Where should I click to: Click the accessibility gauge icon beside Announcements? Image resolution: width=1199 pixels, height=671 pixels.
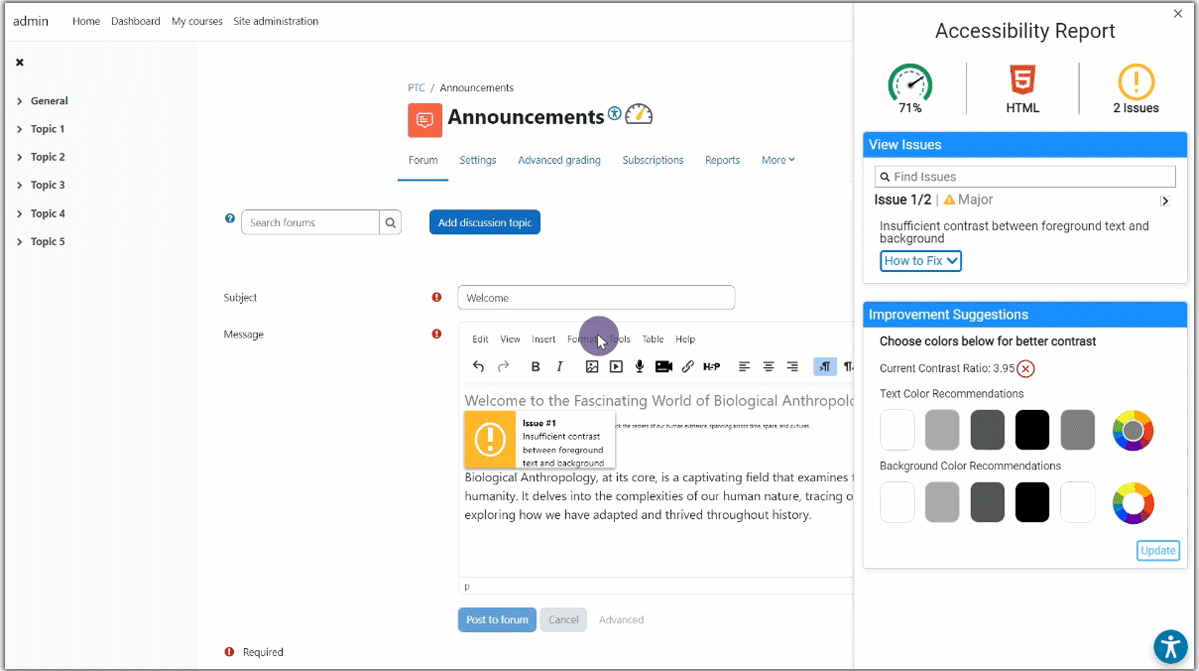(639, 115)
